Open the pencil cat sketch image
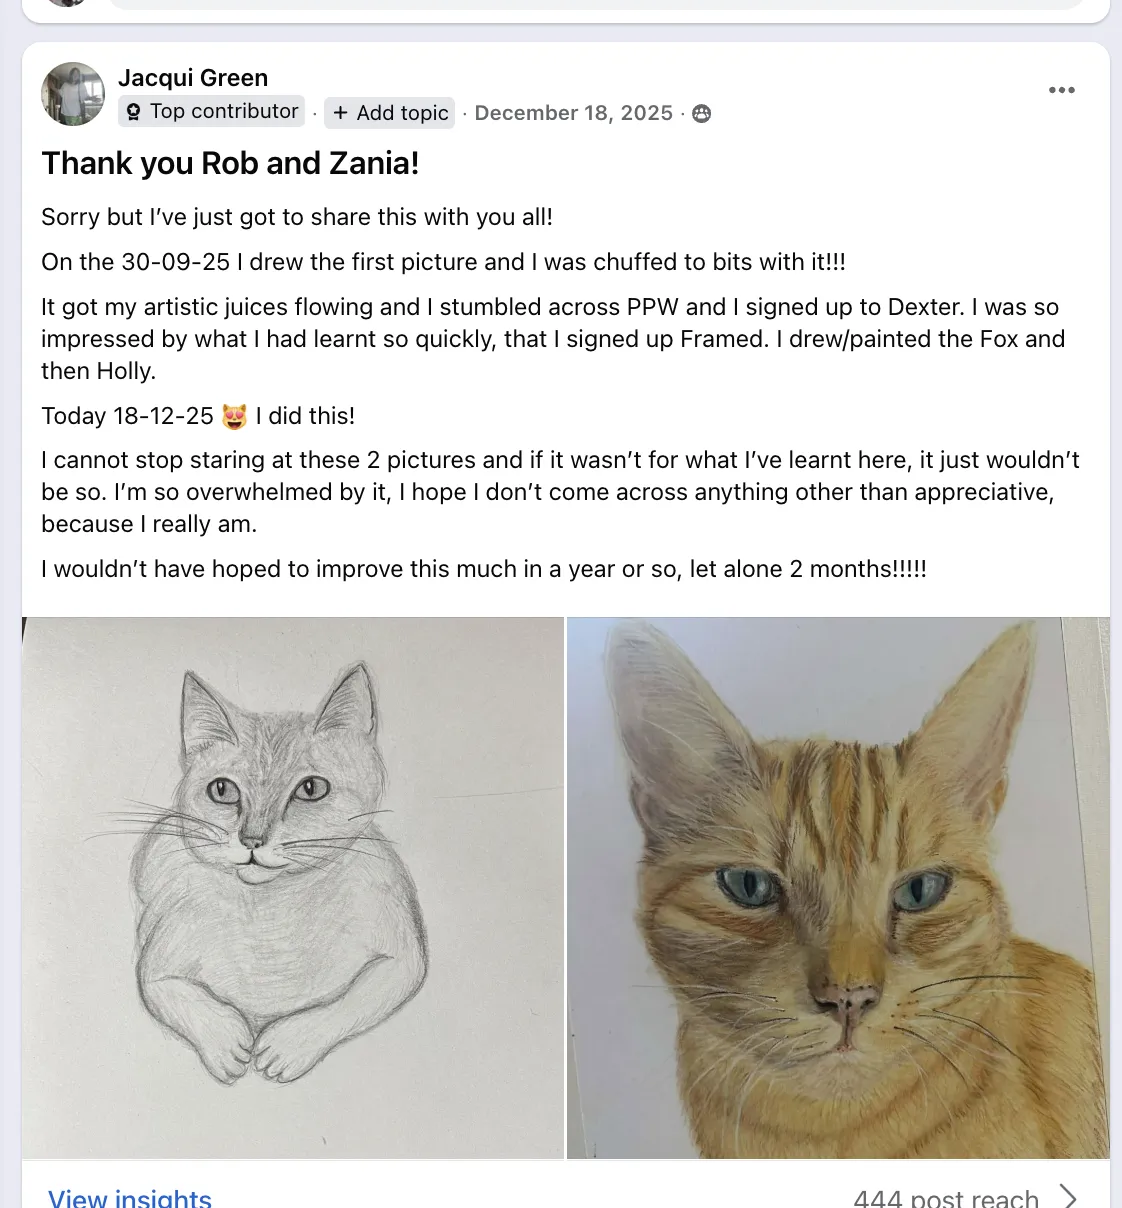1122x1208 pixels. [x=293, y=888]
